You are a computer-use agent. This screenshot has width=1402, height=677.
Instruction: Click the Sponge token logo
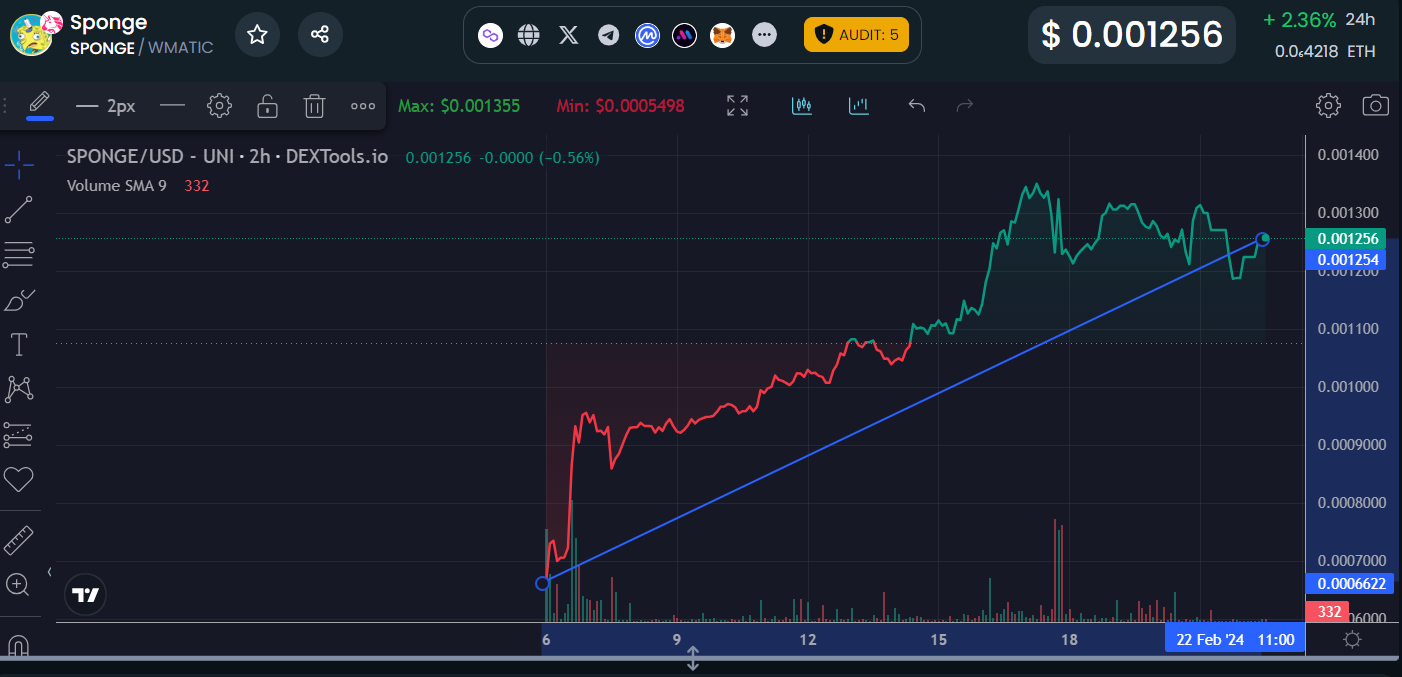tap(32, 35)
